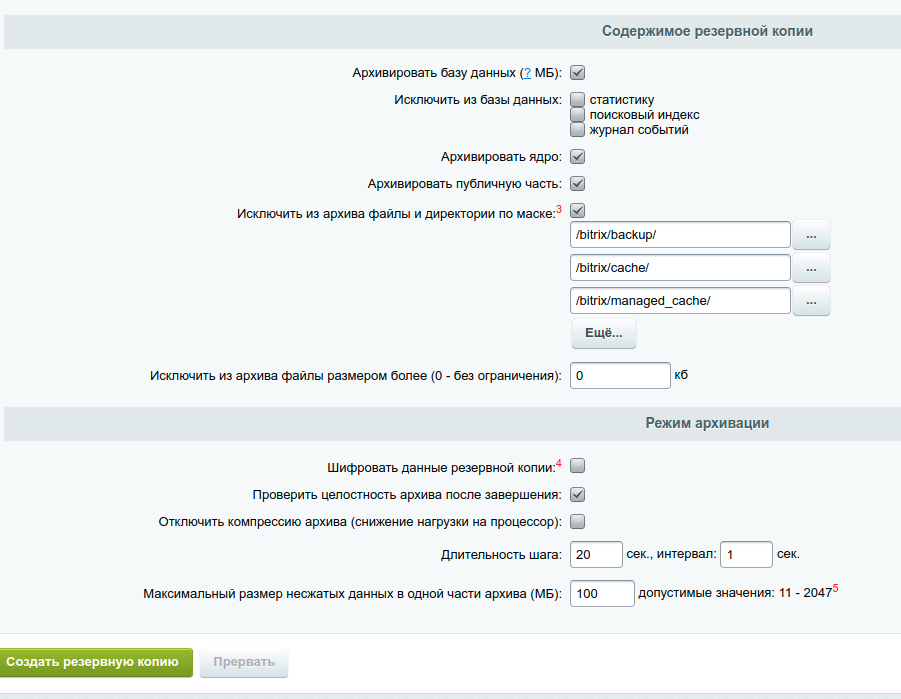
Task: Enable Шифровать данные резервной копии
Action: 577,466
